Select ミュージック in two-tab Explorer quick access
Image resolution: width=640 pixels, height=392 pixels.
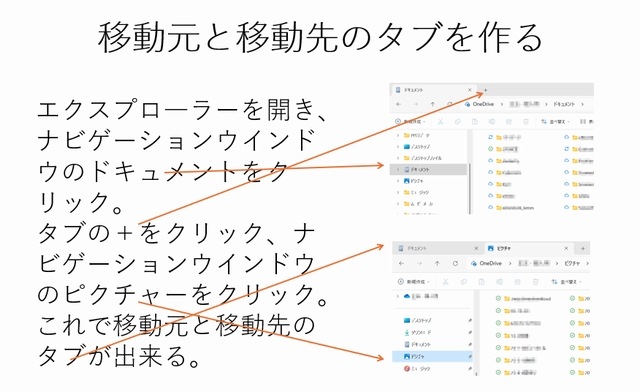pyautogui.click(x=417, y=369)
